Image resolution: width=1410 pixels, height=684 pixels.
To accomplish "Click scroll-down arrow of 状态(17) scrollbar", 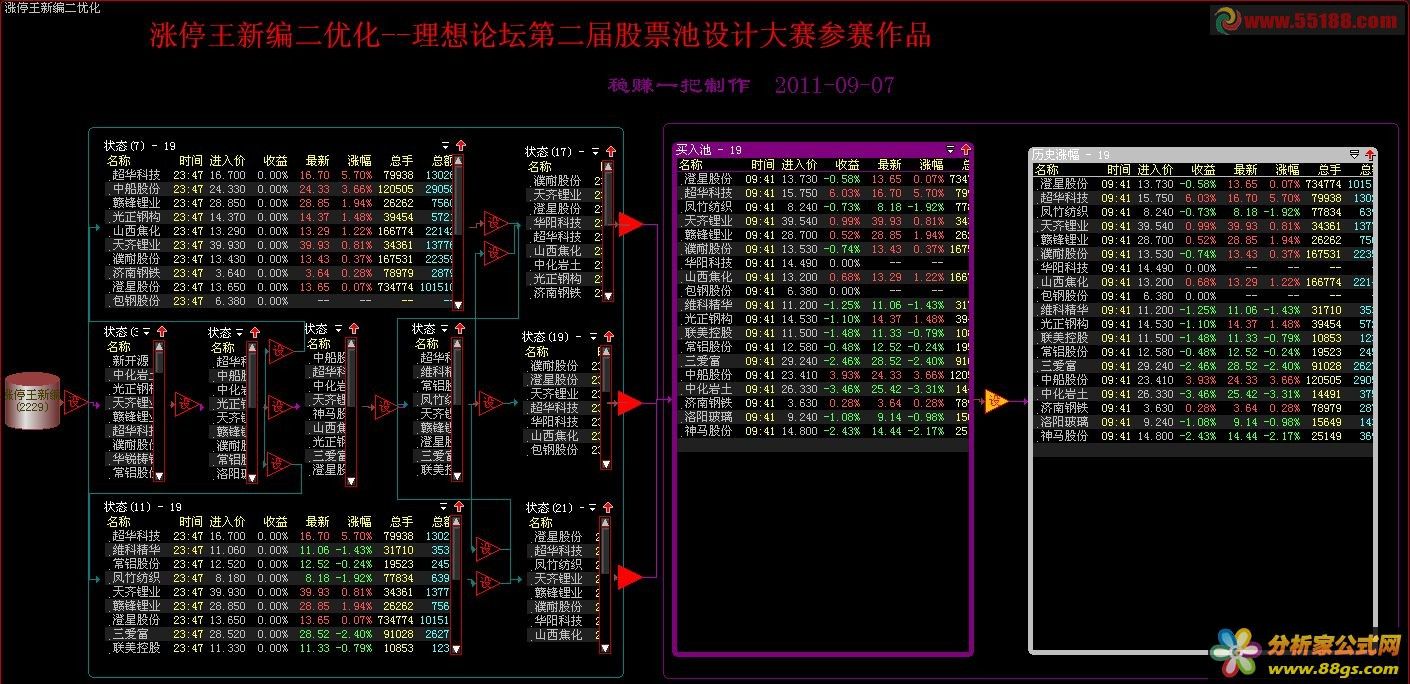I will click(608, 297).
